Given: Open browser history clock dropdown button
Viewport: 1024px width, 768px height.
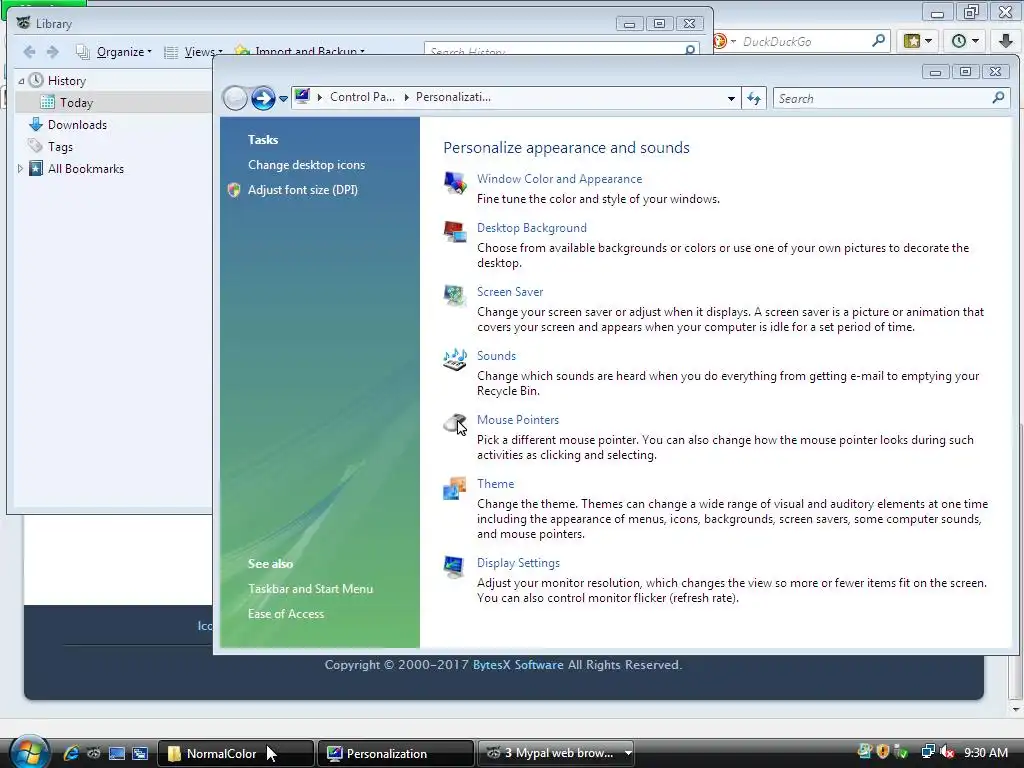Looking at the screenshot, I should tap(965, 41).
